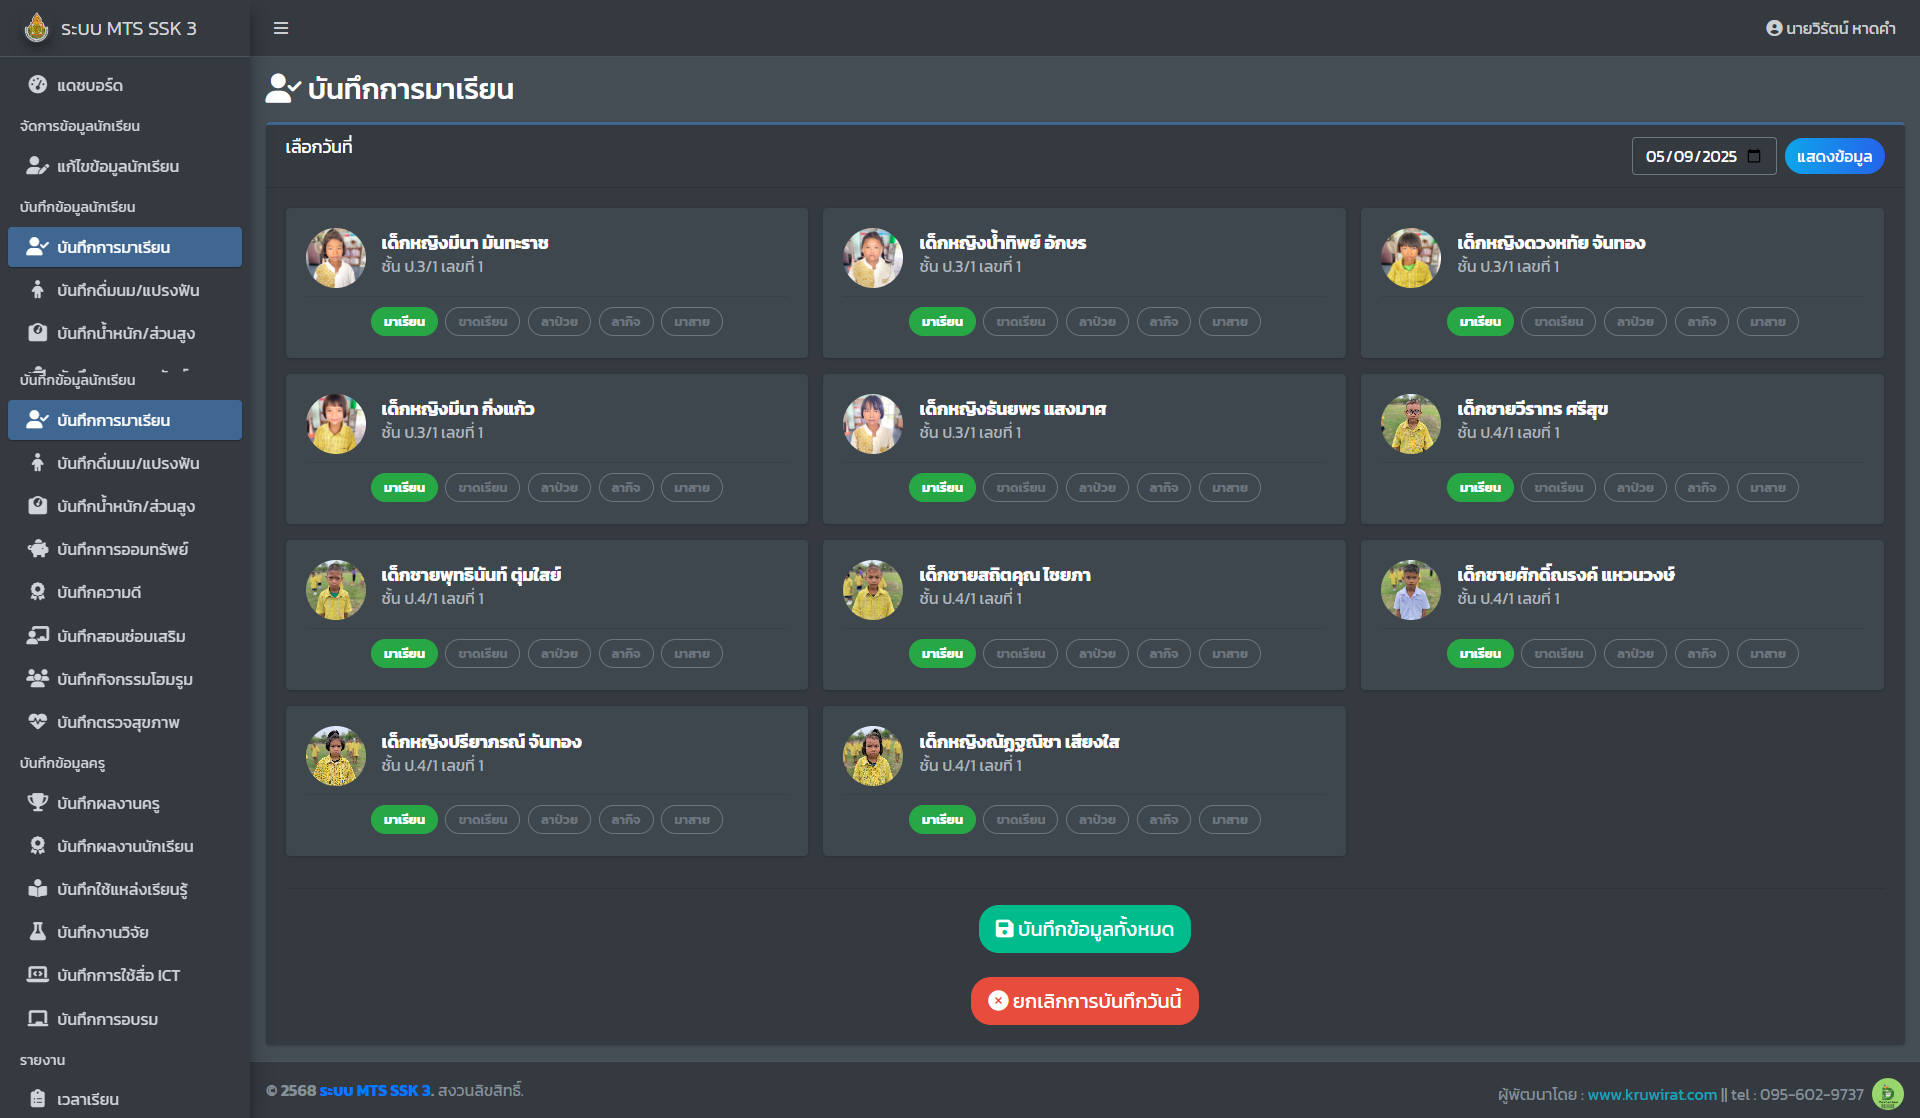Go to เวลาเรียน report menu item
This screenshot has width=1920, height=1118.
click(x=88, y=1099)
